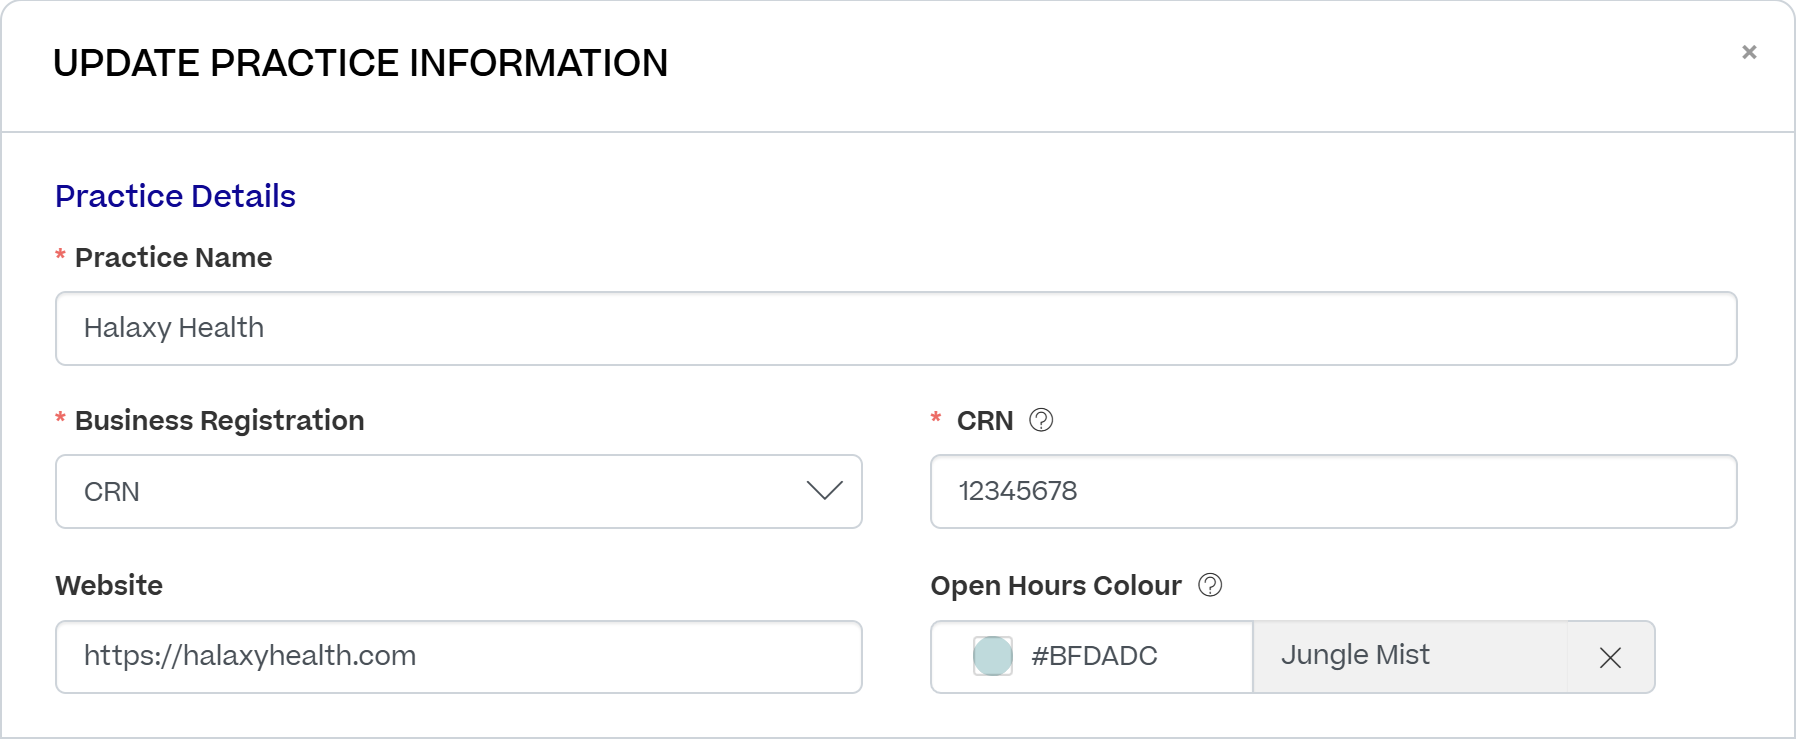Viewport: 1796px width, 739px height.
Task: Click the Practice Name field label
Action: [x=173, y=257]
